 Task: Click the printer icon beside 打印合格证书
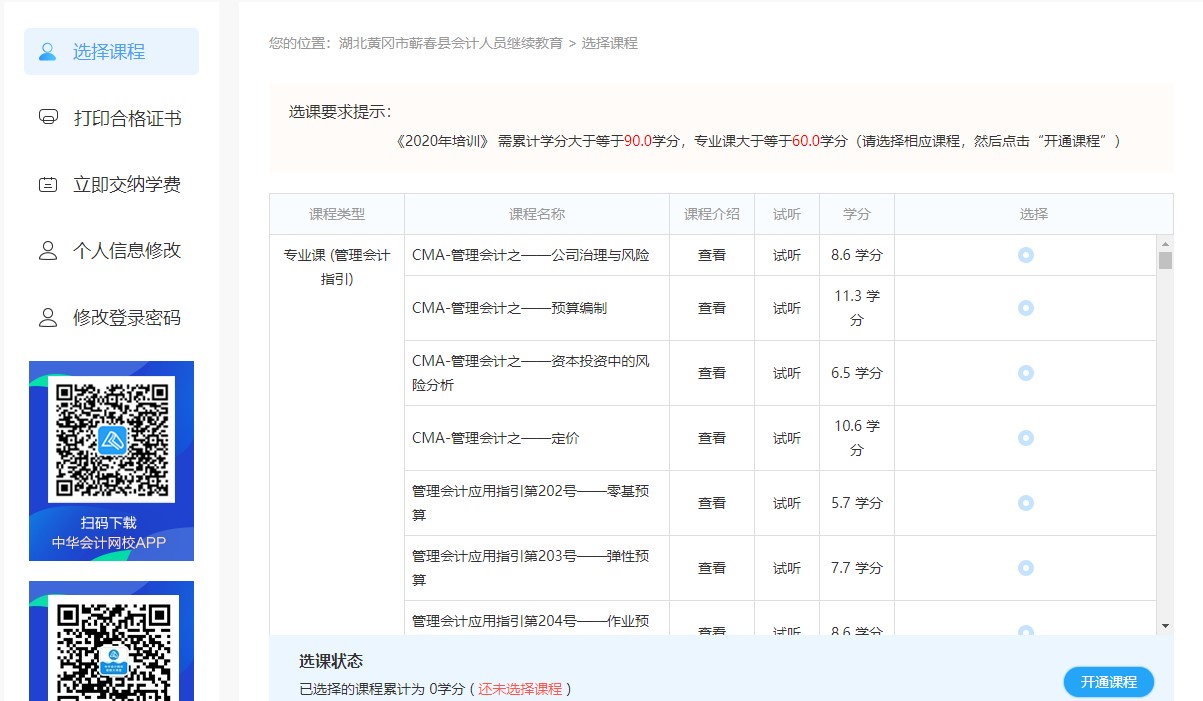tap(47, 118)
